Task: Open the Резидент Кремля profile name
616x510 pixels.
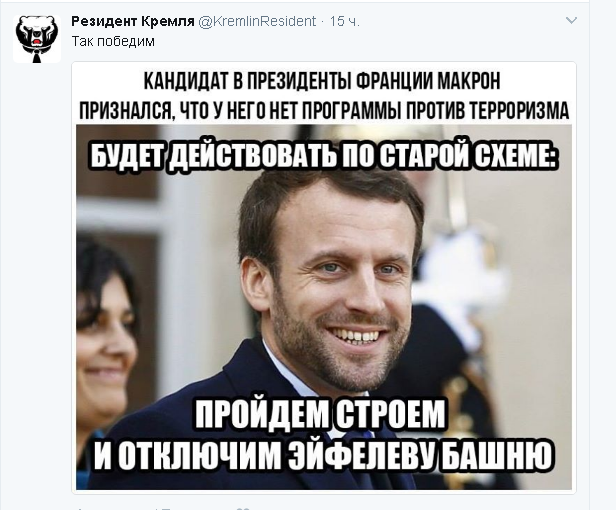Action: (133, 21)
